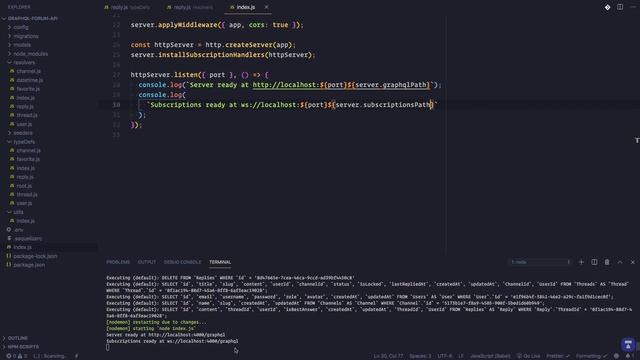Click the terminal input prompt line

(107, 347)
